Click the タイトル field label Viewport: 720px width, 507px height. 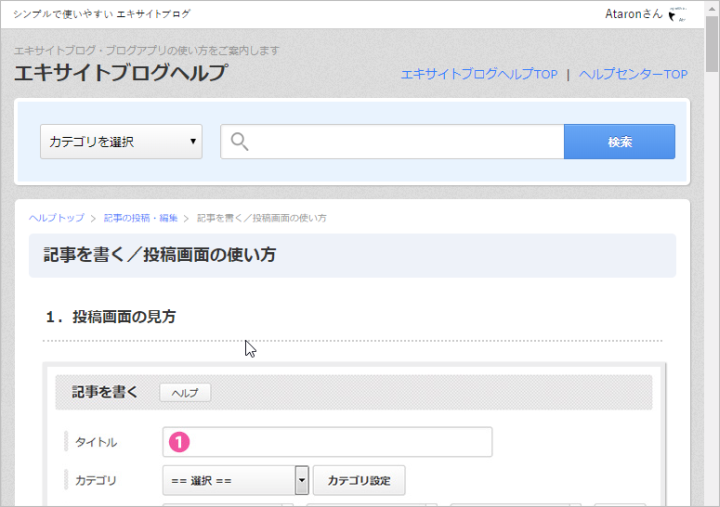click(96, 442)
